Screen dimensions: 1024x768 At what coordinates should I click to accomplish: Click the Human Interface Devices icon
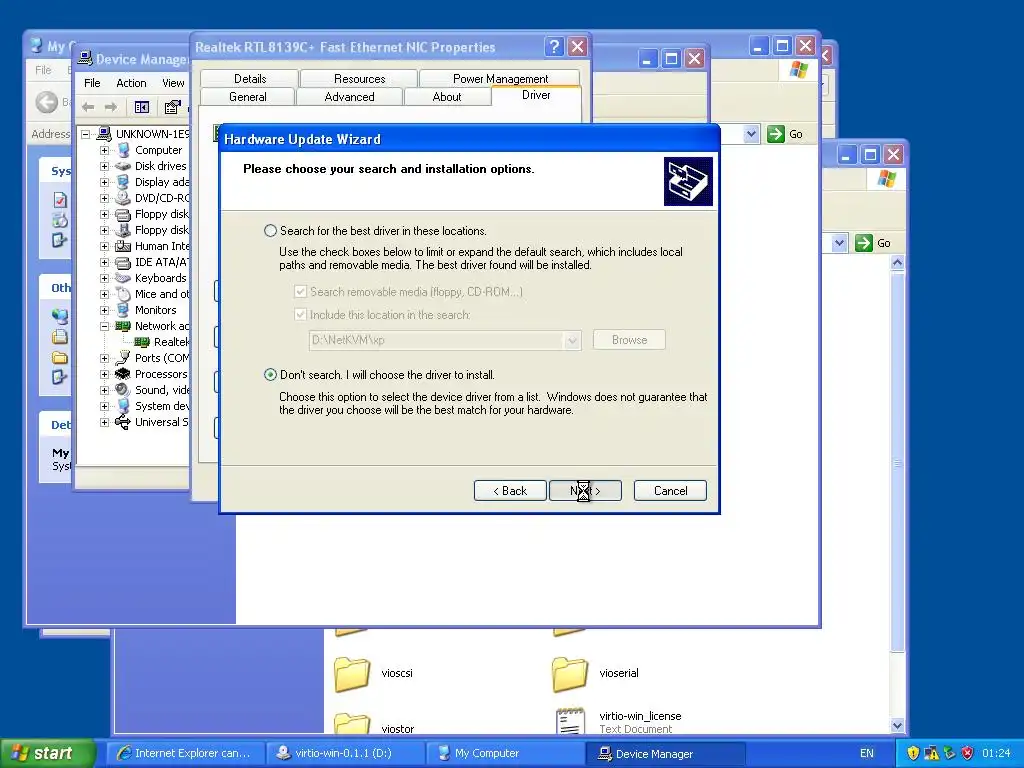(123, 246)
